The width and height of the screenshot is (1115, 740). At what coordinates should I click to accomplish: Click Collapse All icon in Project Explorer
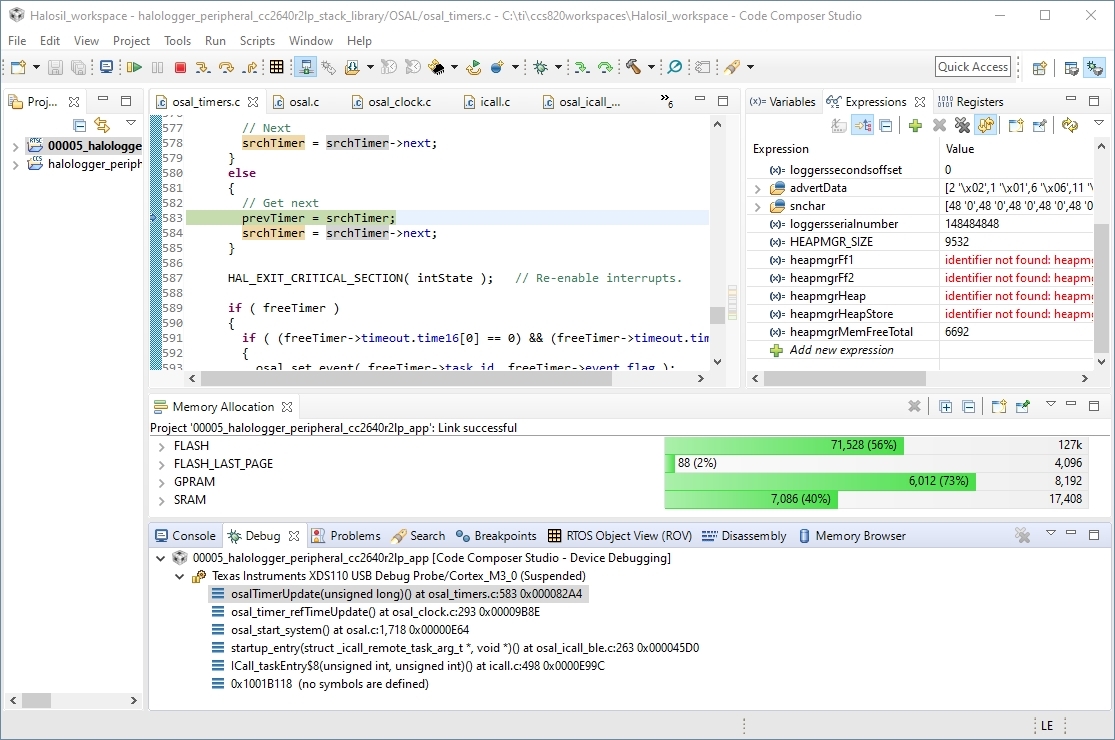coord(80,126)
